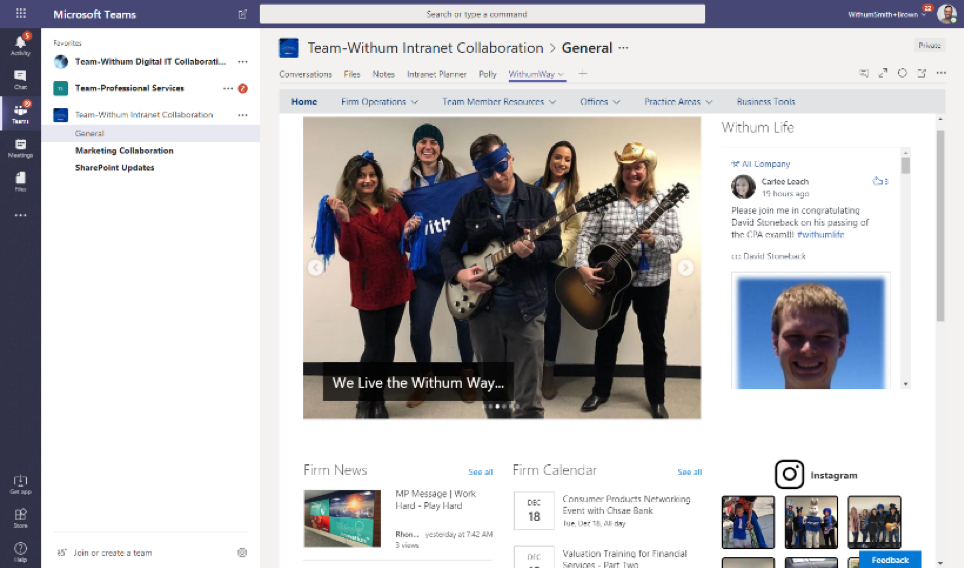This screenshot has width=964, height=568.
Task: Click the search or command box
Action: tap(482, 14)
